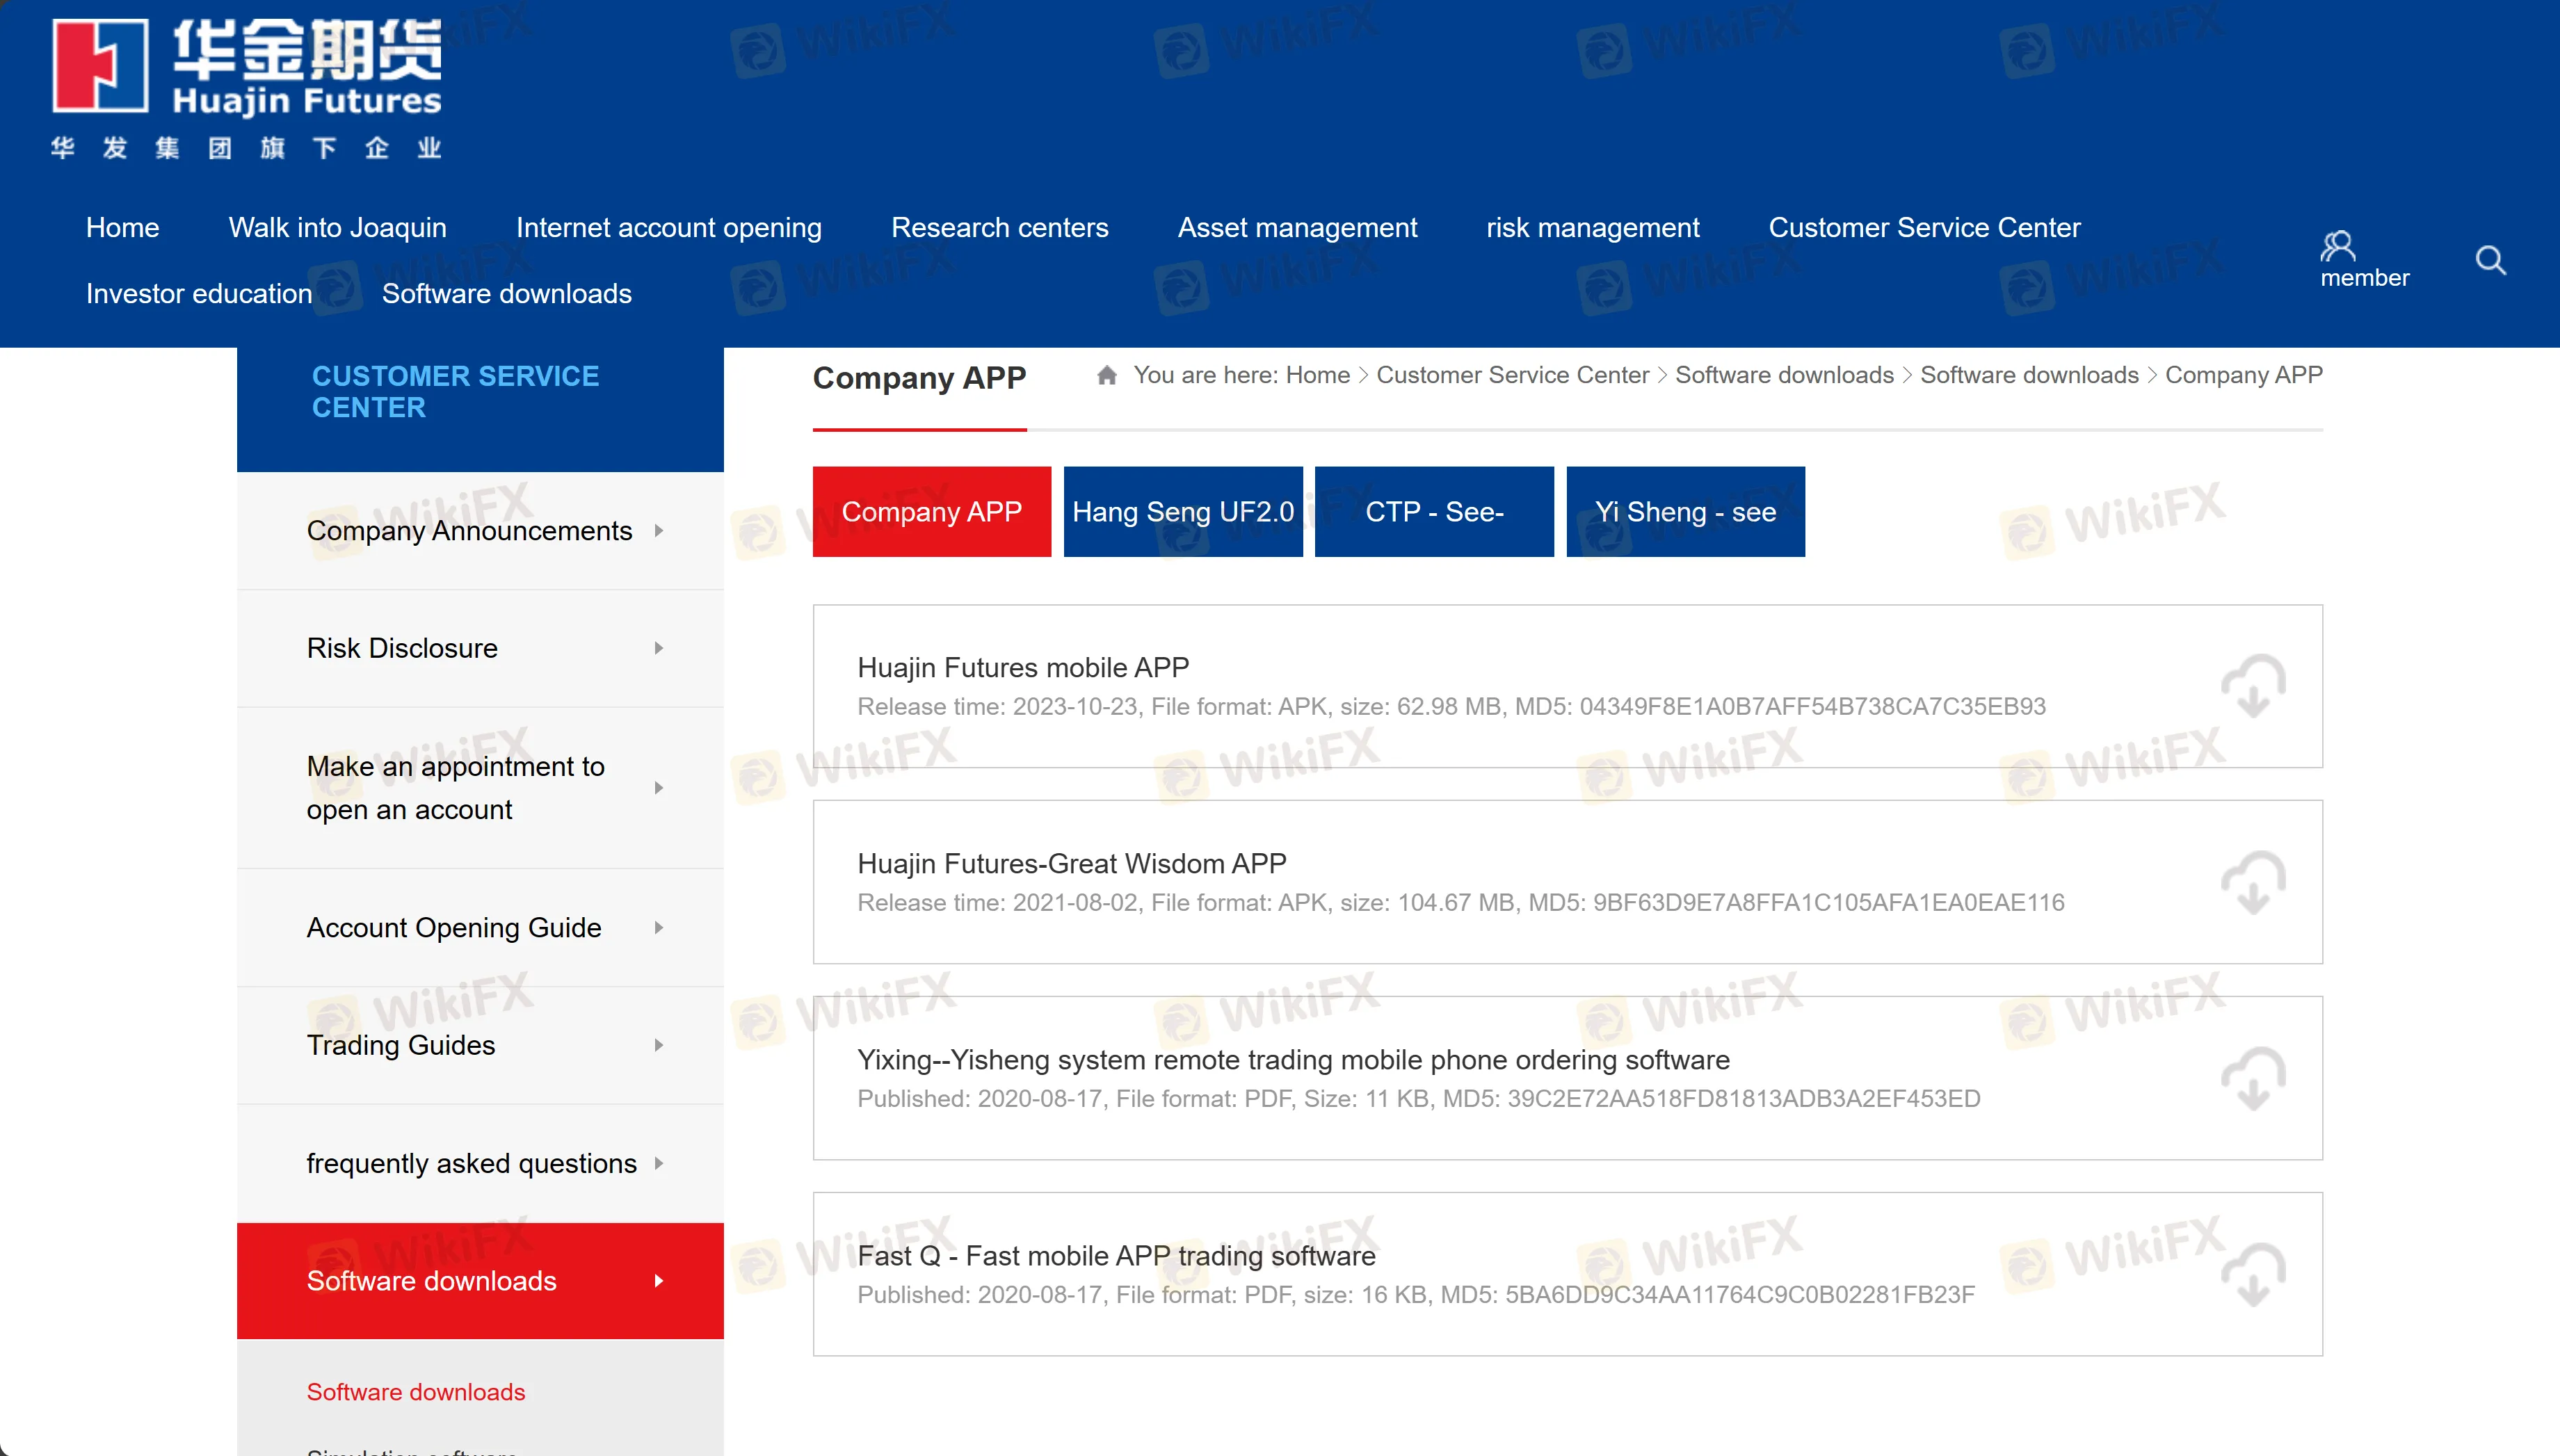
Task: Go to Asset management menu
Action: (x=1297, y=228)
